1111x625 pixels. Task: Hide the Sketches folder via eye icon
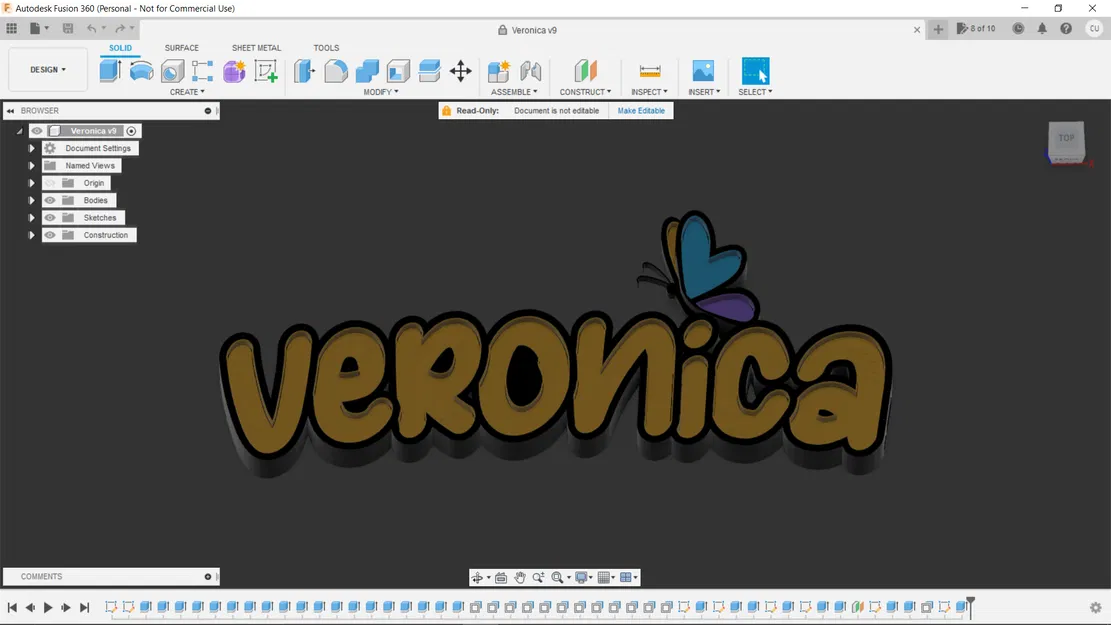tap(50, 218)
